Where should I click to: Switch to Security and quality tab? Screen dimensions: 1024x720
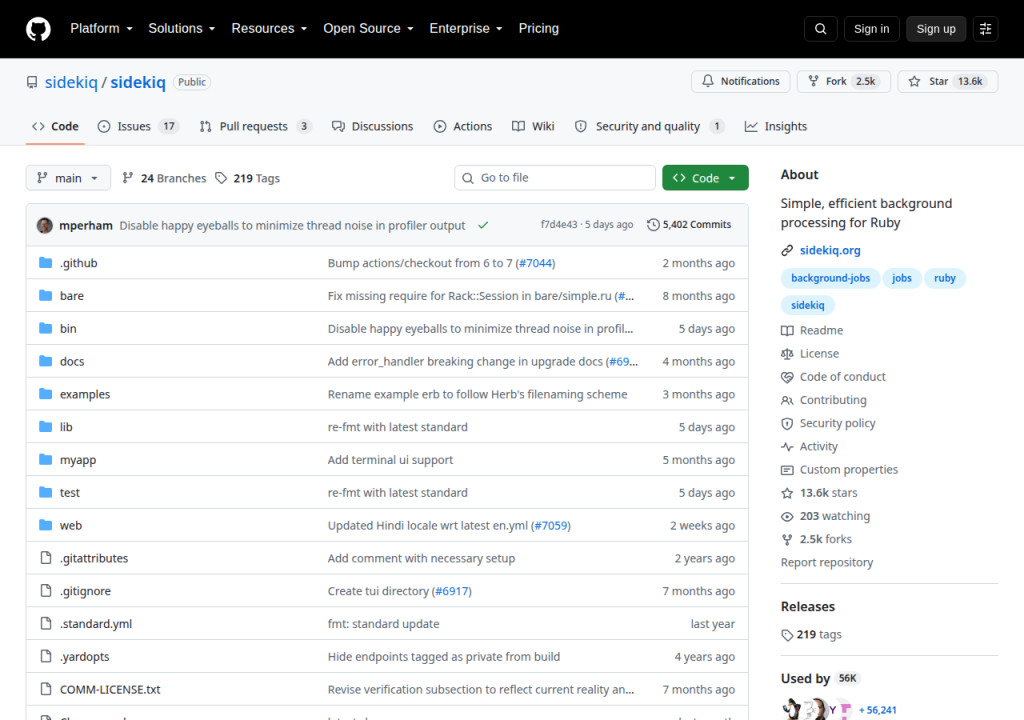[649, 126]
